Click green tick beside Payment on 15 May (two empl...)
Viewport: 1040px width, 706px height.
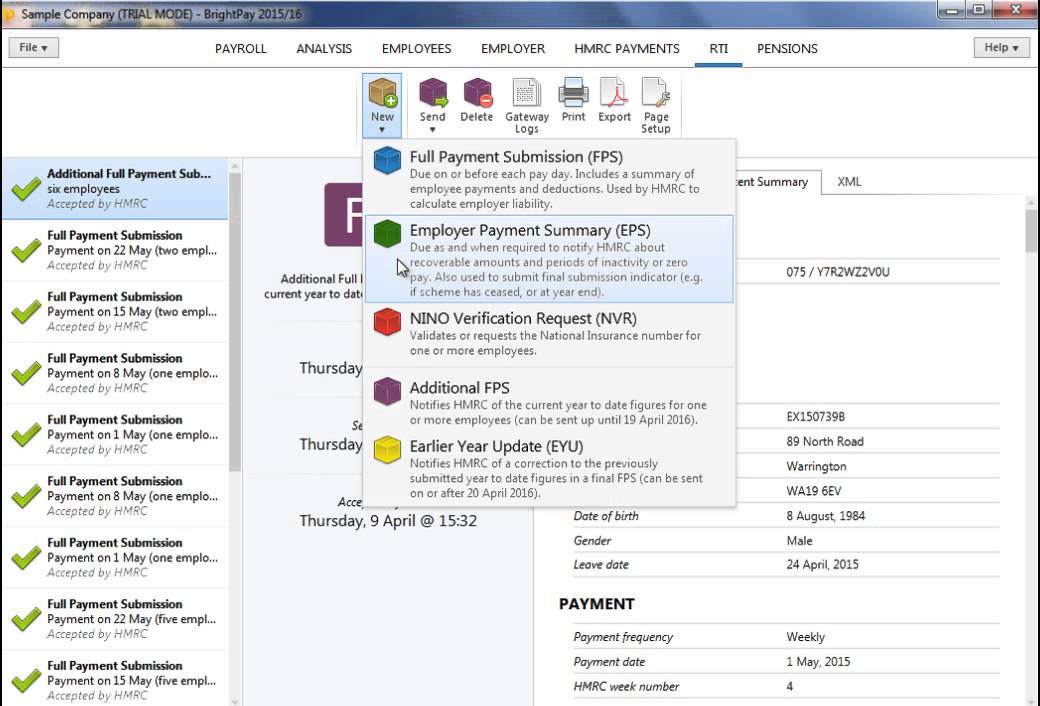[x=26, y=312]
